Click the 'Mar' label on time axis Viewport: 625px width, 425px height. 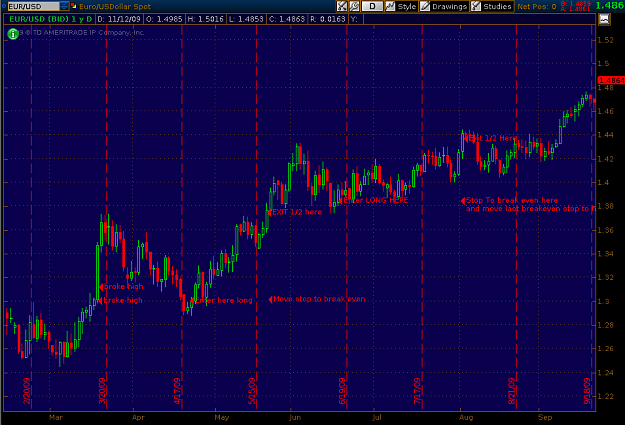pyautogui.click(x=56, y=417)
